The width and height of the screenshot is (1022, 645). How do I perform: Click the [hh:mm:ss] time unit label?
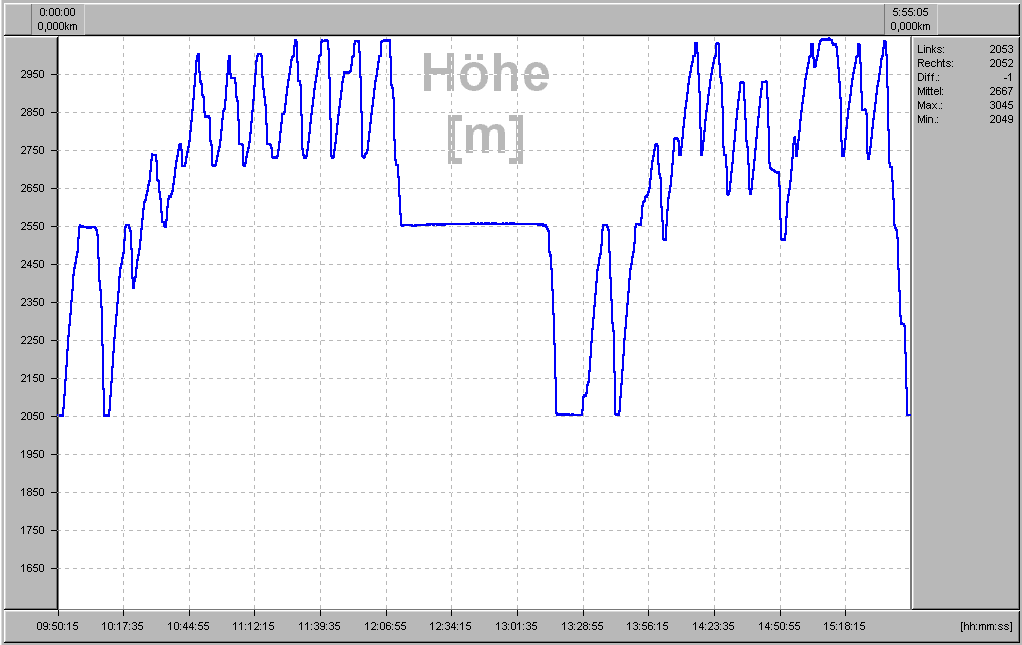pos(986,626)
